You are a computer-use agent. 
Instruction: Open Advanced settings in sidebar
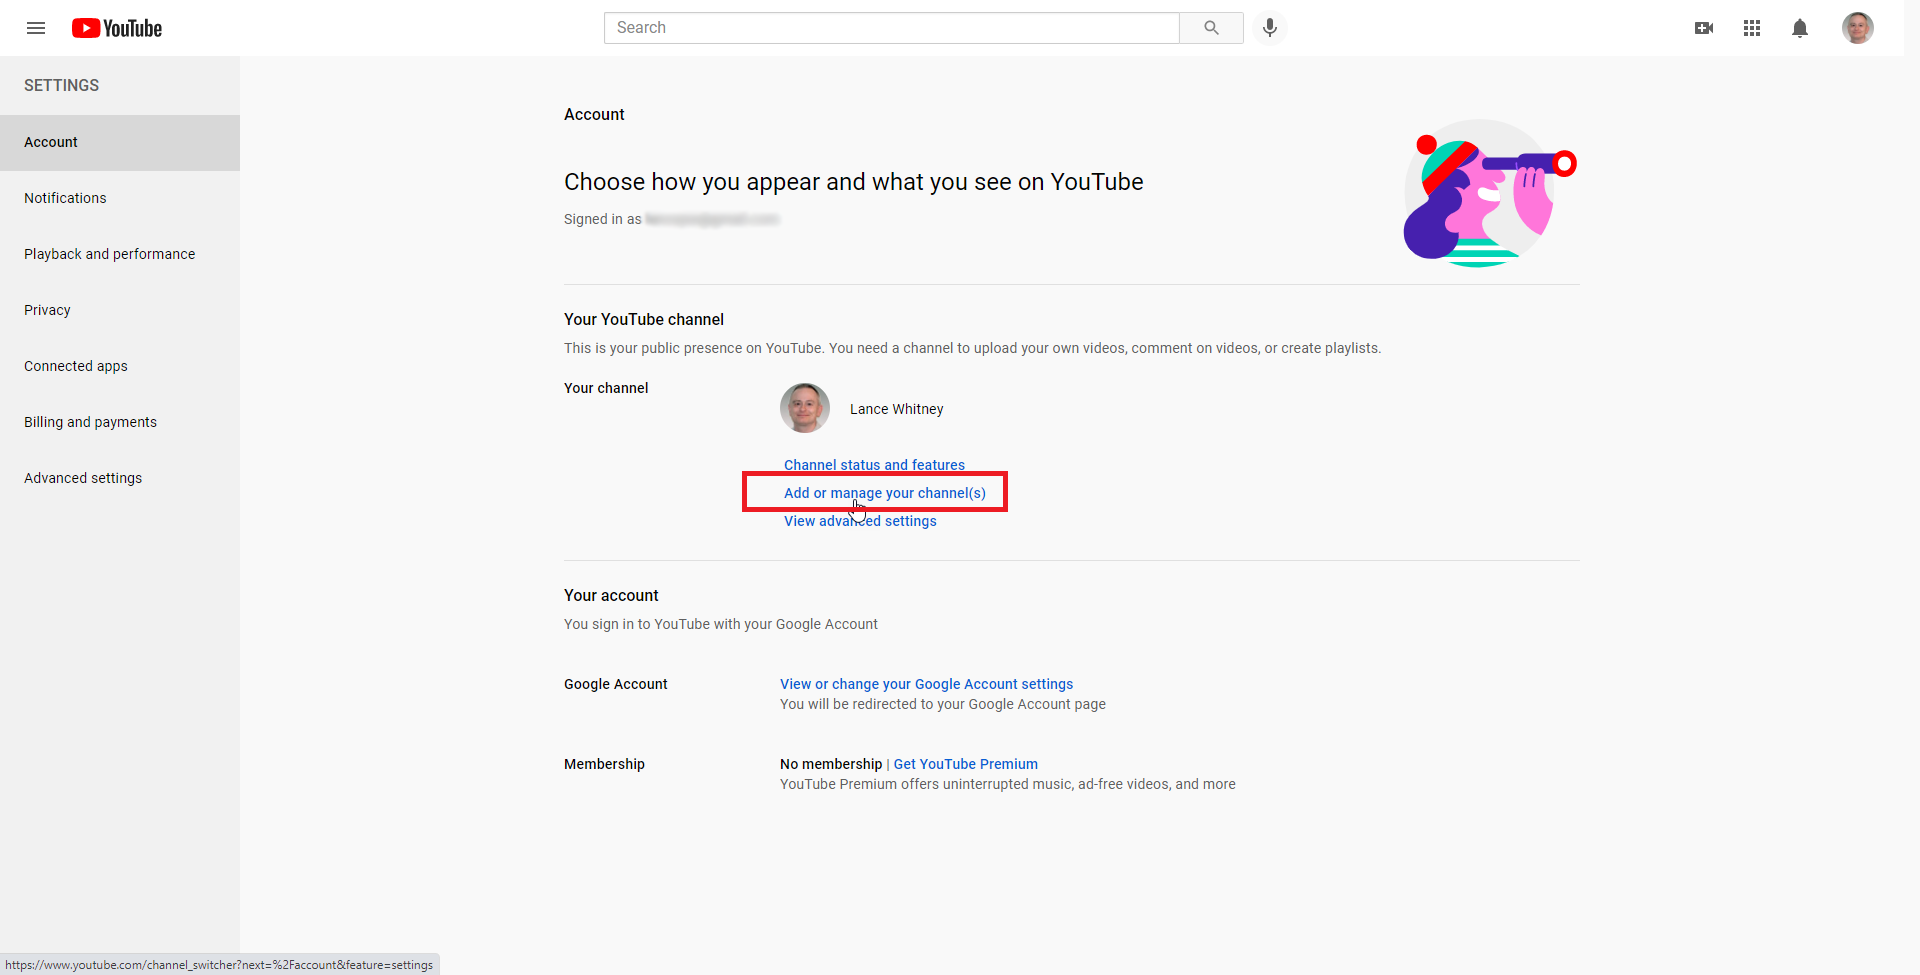(120, 479)
